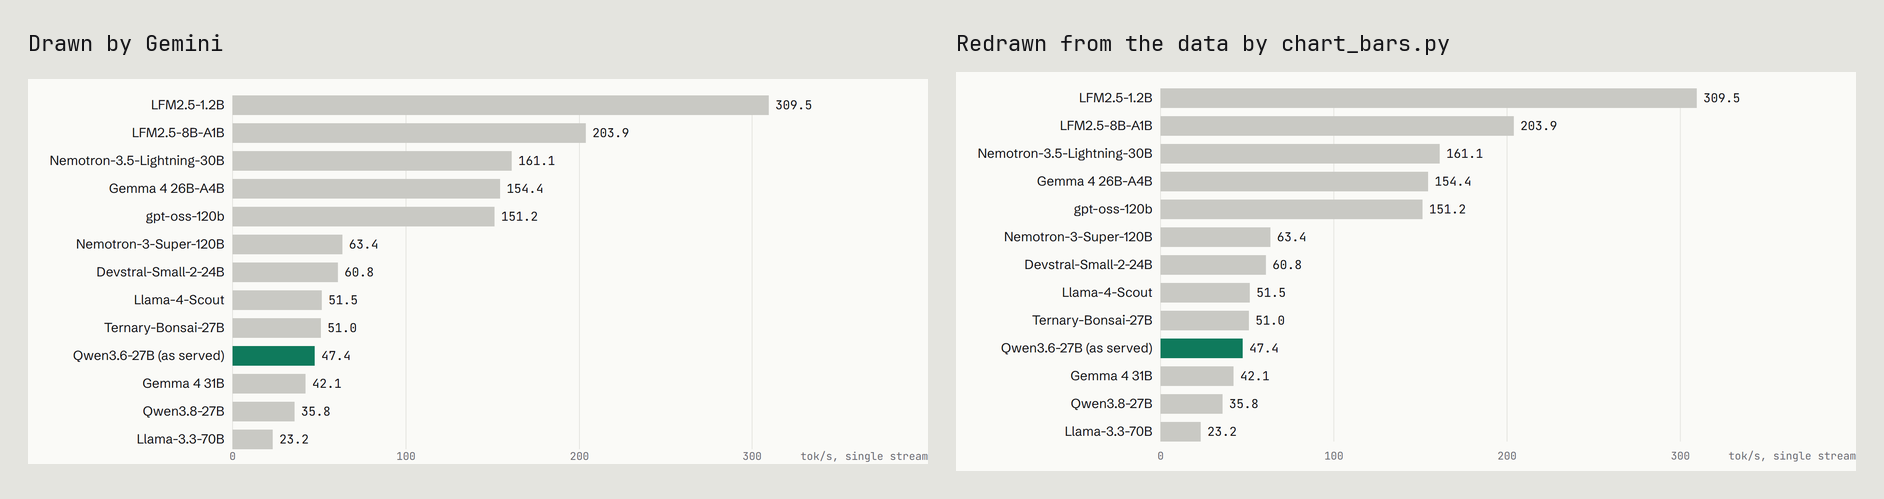
Task: Click the 309.5 value in redrawn chart
Action: [1721, 98]
